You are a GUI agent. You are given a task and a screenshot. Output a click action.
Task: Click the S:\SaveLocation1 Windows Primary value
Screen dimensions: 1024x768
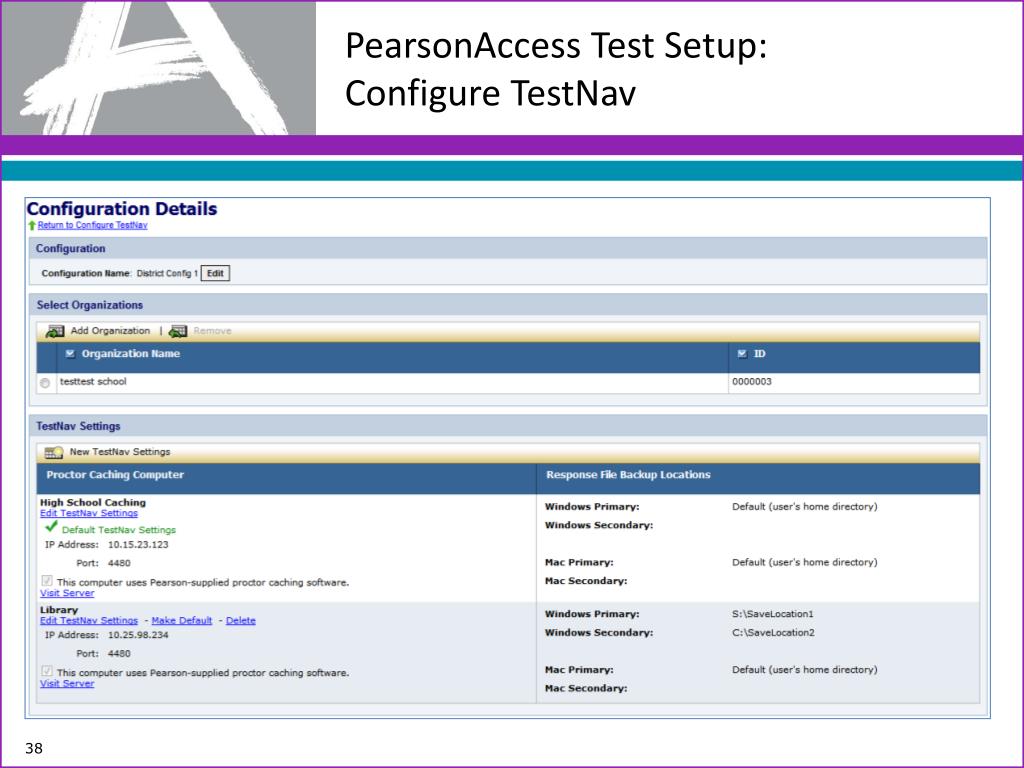tap(773, 614)
